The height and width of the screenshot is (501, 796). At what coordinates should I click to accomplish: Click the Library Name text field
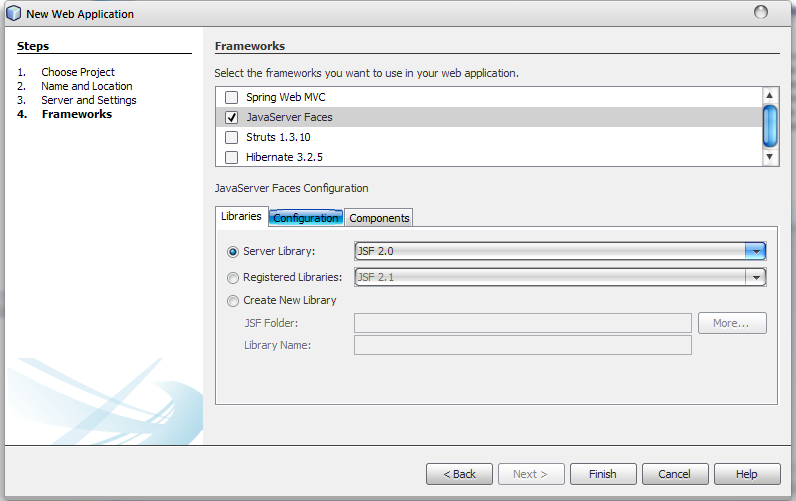click(x=523, y=345)
